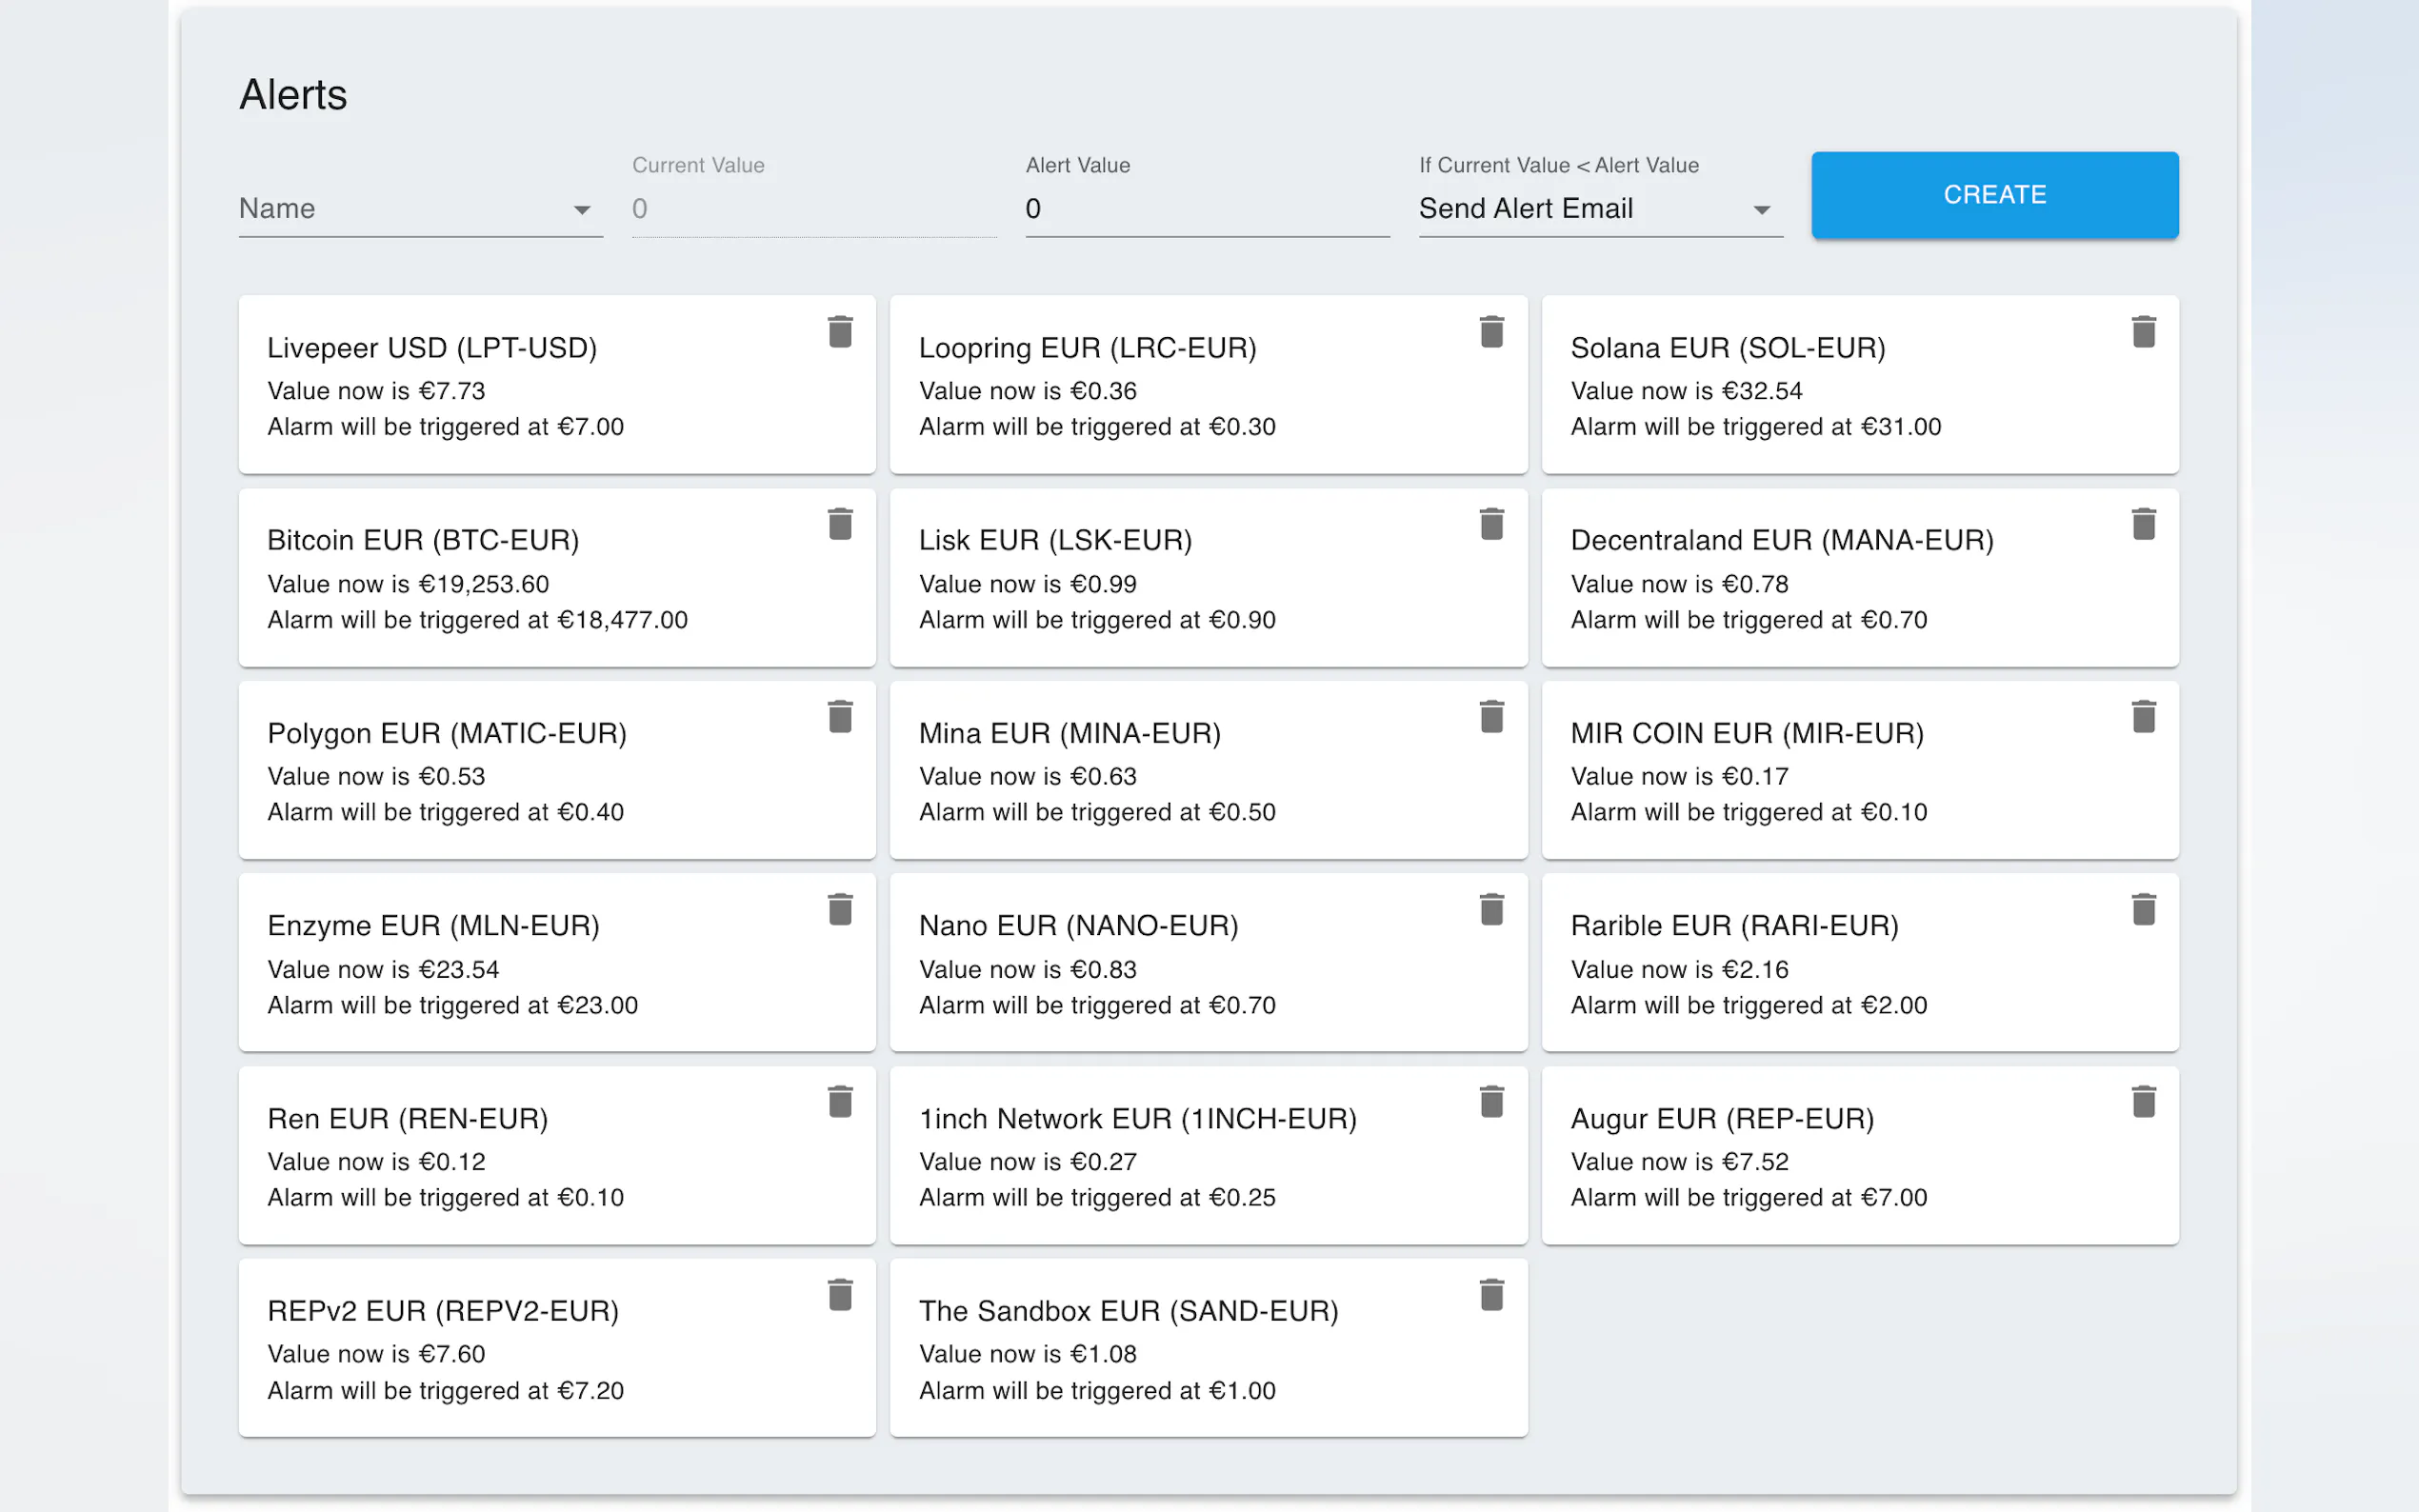Trash the Bitcoin EUR alert
This screenshot has height=1512, width=2419.
click(x=840, y=524)
